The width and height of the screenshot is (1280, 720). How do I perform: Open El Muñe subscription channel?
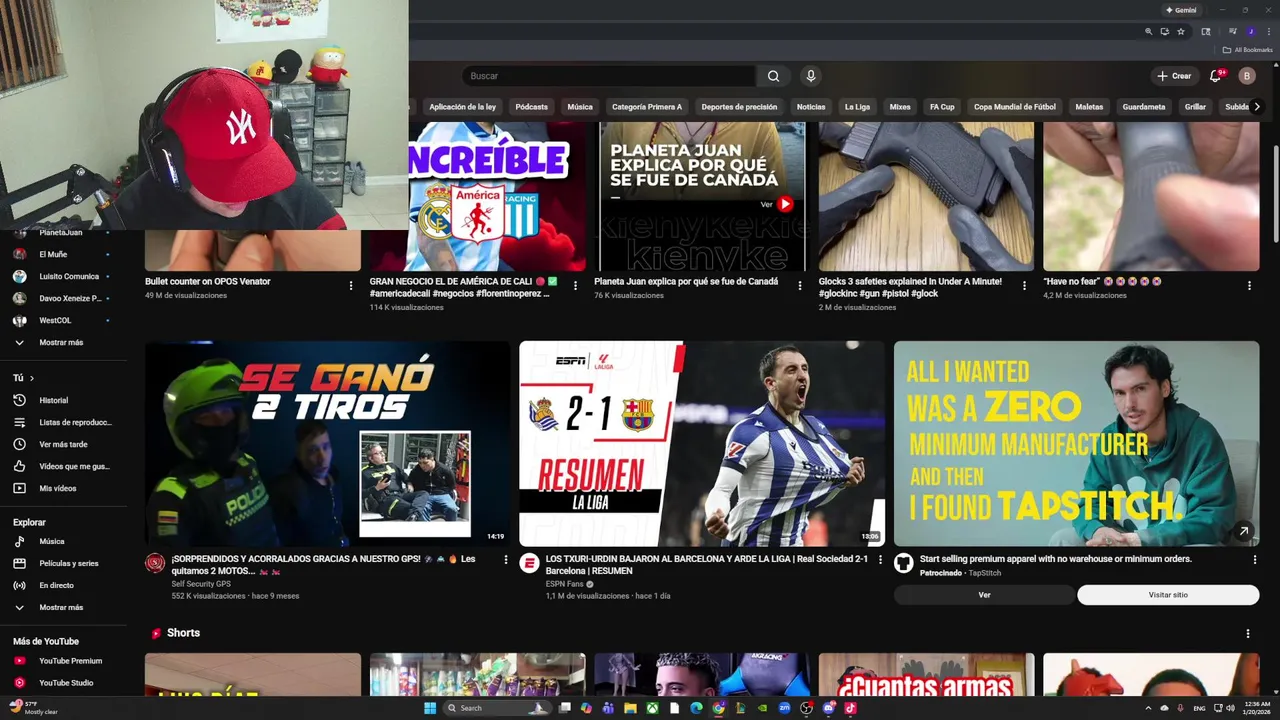[53, 254]
